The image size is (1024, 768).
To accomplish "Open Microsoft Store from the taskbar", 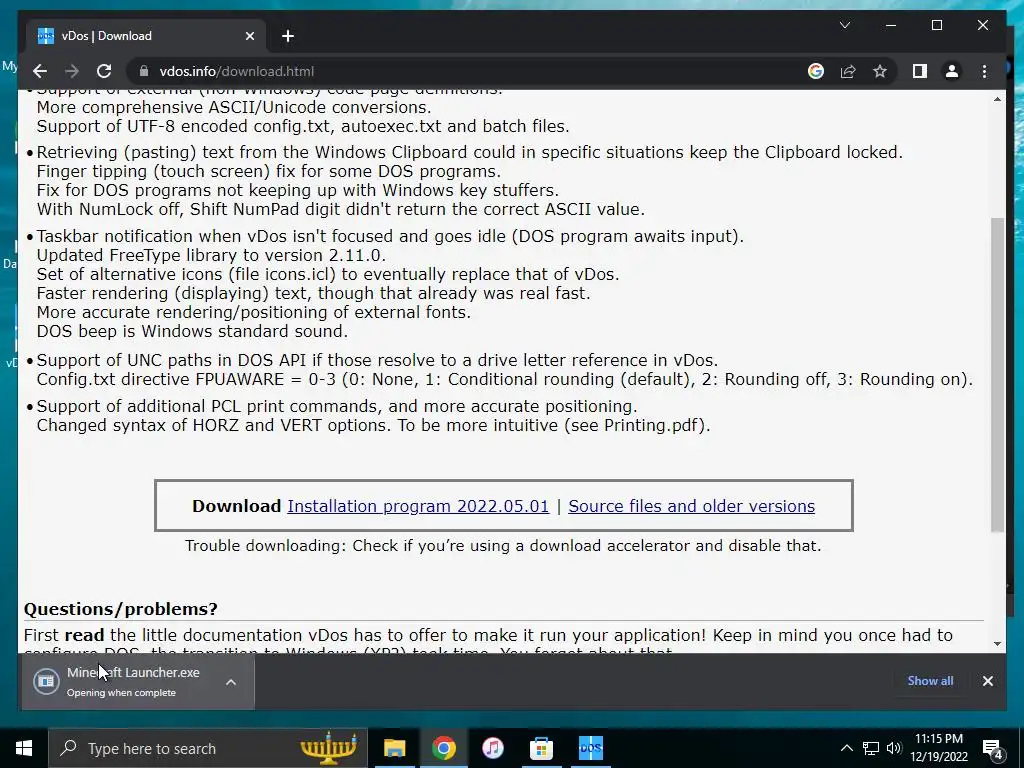I will point(541,748).
